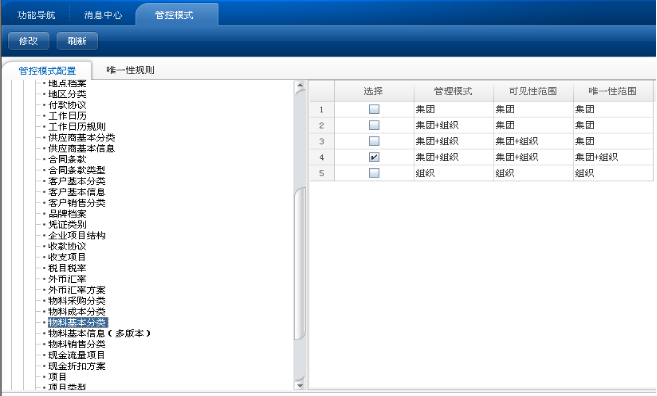Choose 客户基本分类 tree item
This screenshot has height=396, width=657.
(77, 181)
